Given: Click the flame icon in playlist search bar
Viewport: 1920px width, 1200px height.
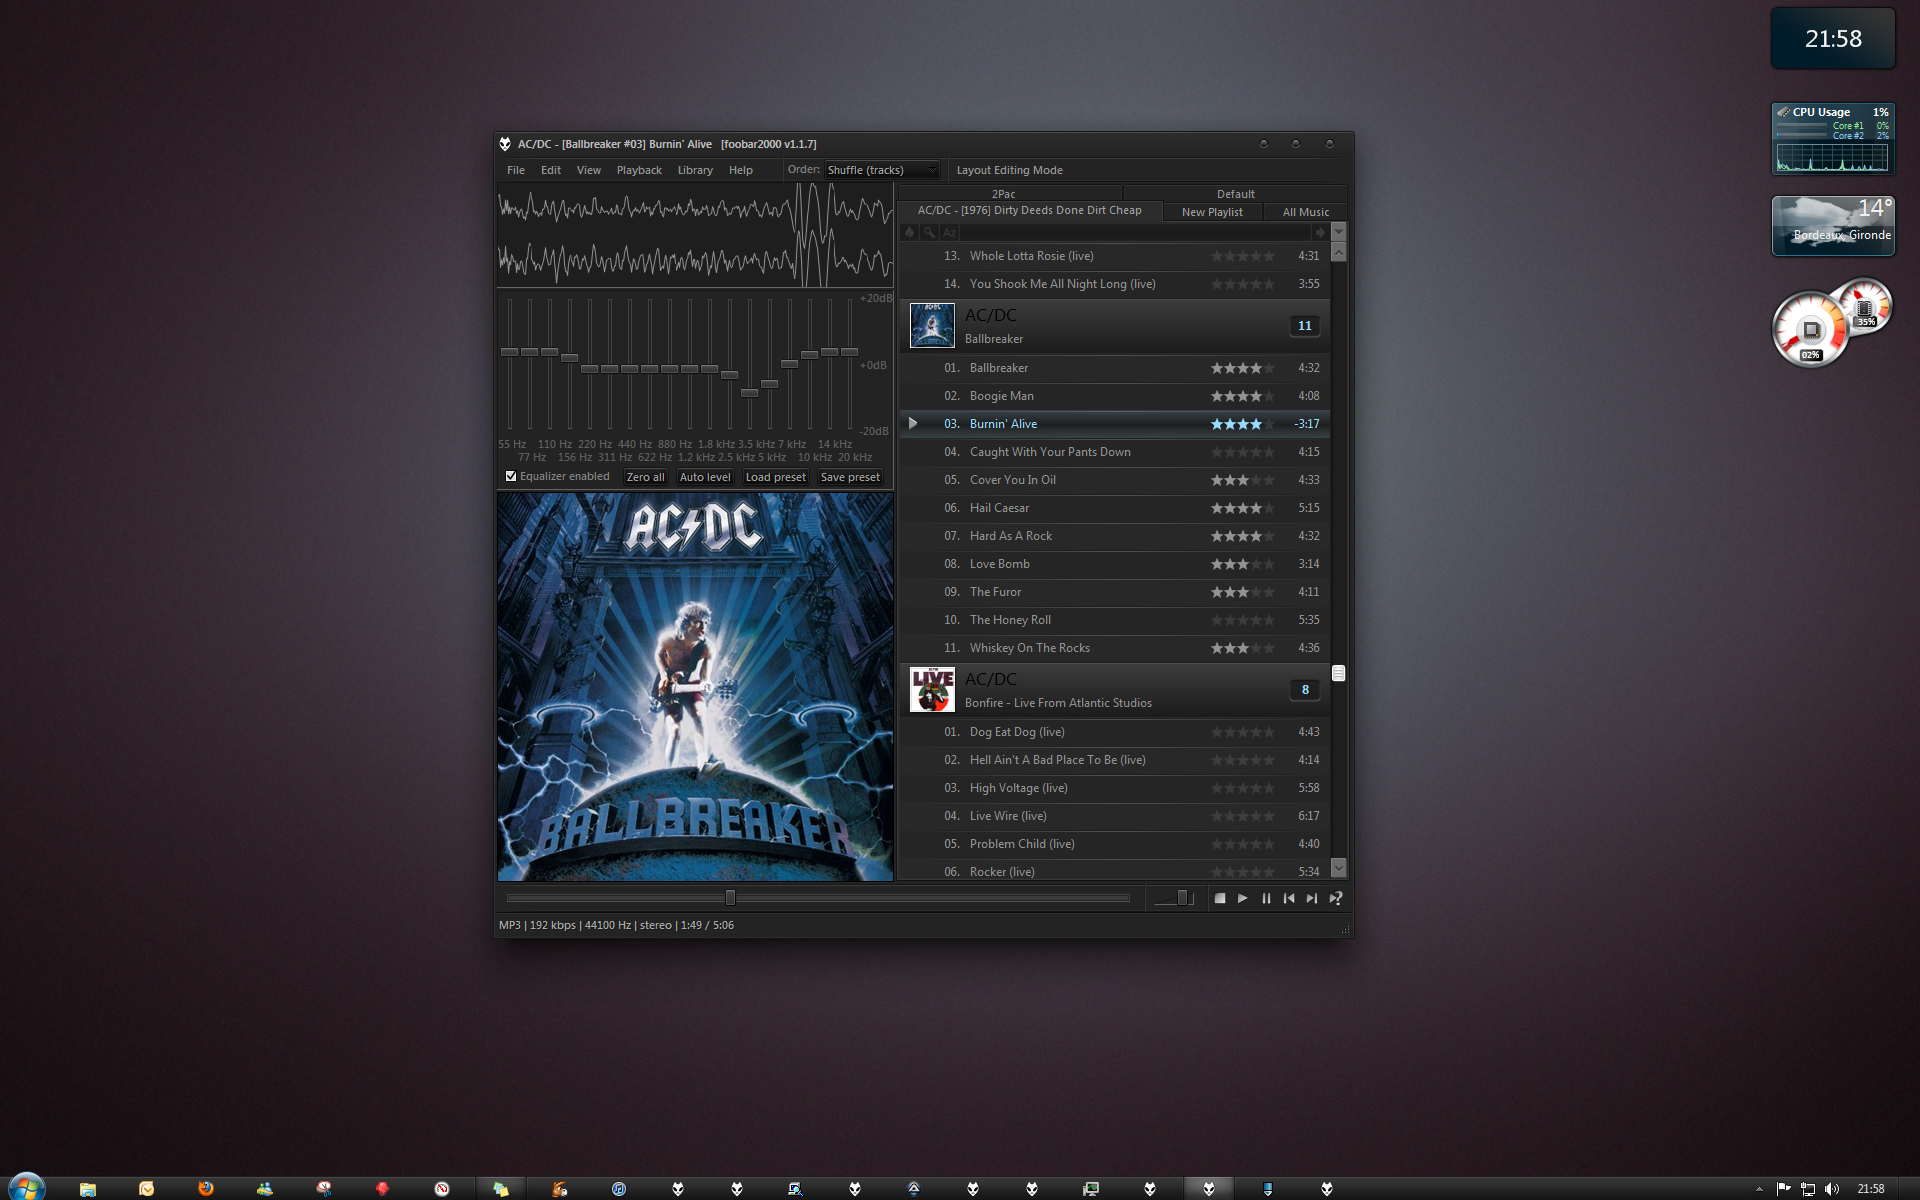Looking at the screenshot, I should [909, 232].
